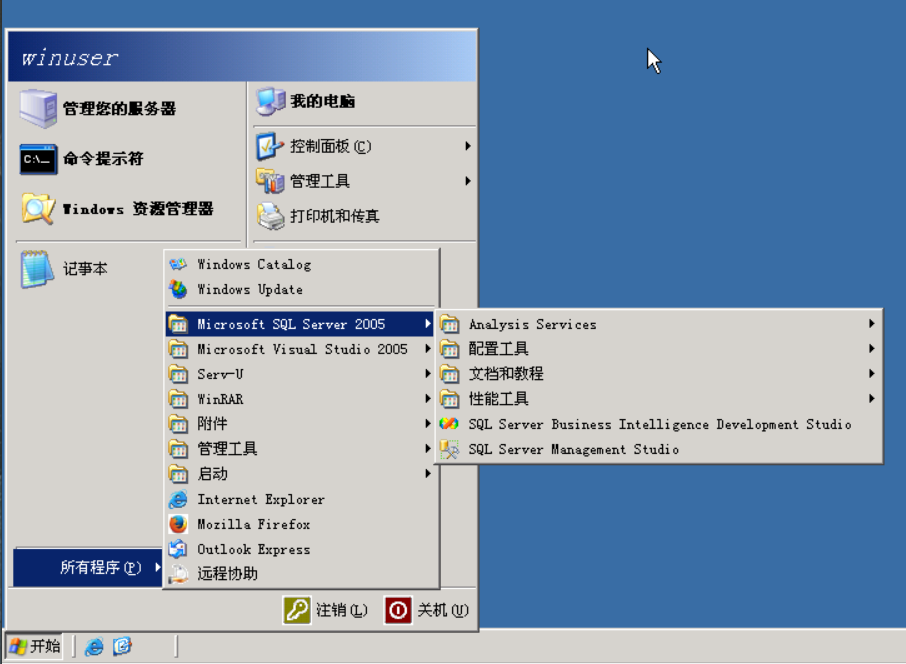Expand the right-column 管理工具 submenu arrow
Screen dimensions: 906x664
467,181
